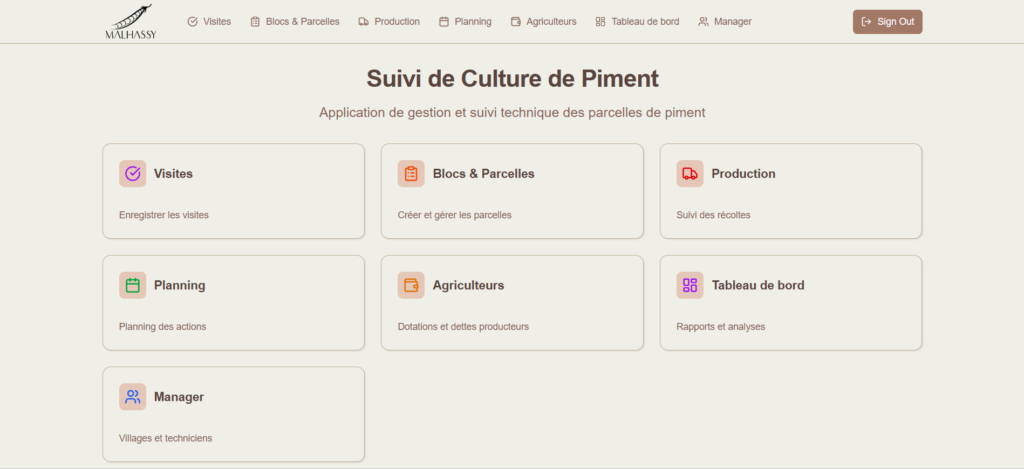Choose Manager in the top navigation
1024x469 pixels.
tap(725, 22)
